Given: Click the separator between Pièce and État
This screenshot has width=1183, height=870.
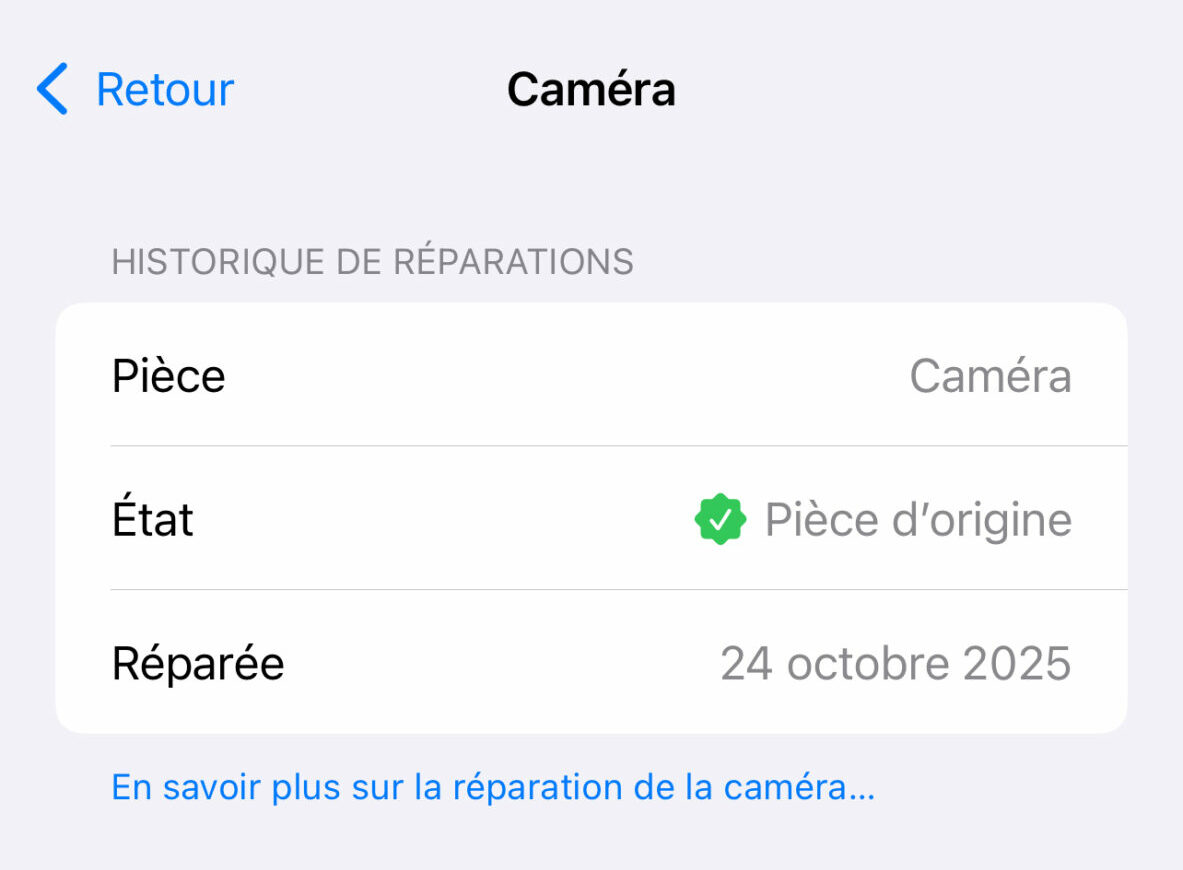Looking at the screenshot, I should 618,446.
